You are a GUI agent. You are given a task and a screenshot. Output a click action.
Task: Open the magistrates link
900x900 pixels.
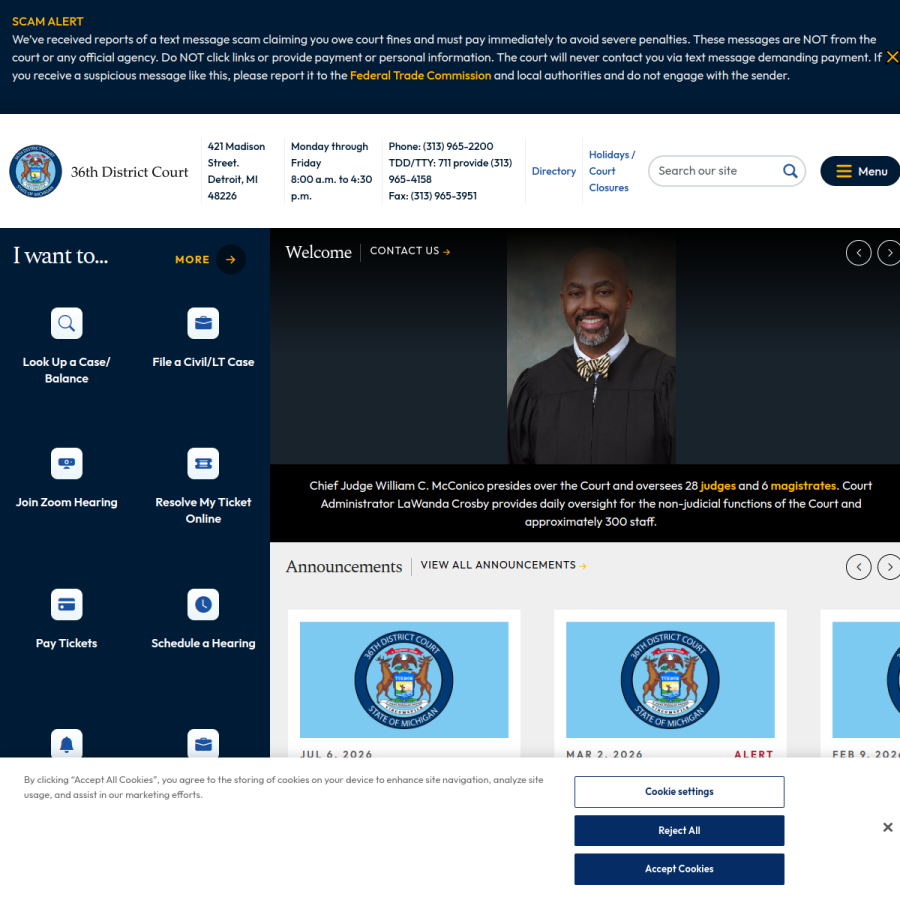click(803, 486)
